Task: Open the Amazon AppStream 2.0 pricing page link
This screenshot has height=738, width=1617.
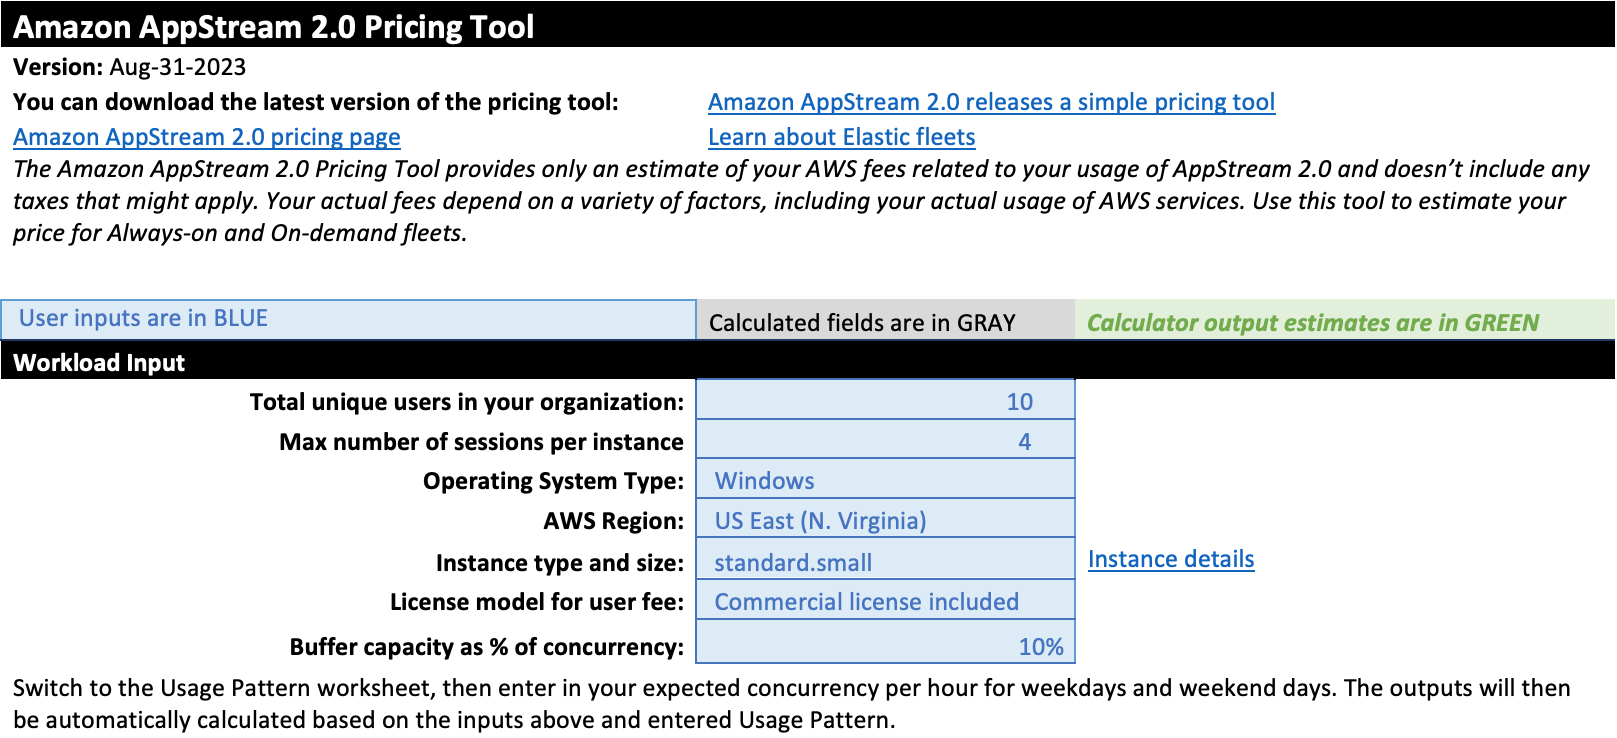Action: 207,137
